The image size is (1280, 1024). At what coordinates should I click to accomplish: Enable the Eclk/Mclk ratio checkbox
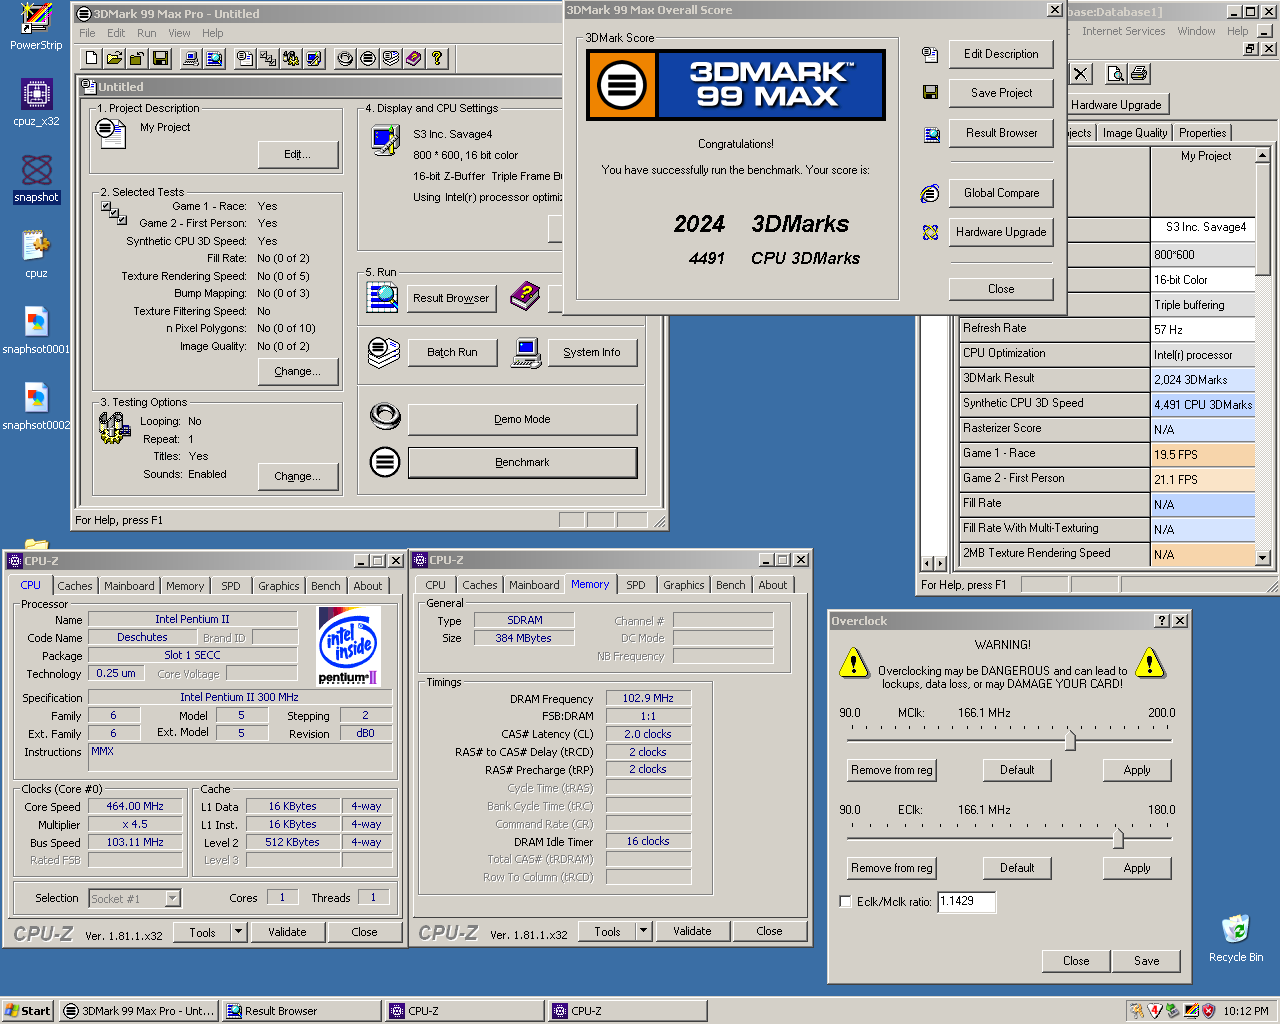coord(845,901)
